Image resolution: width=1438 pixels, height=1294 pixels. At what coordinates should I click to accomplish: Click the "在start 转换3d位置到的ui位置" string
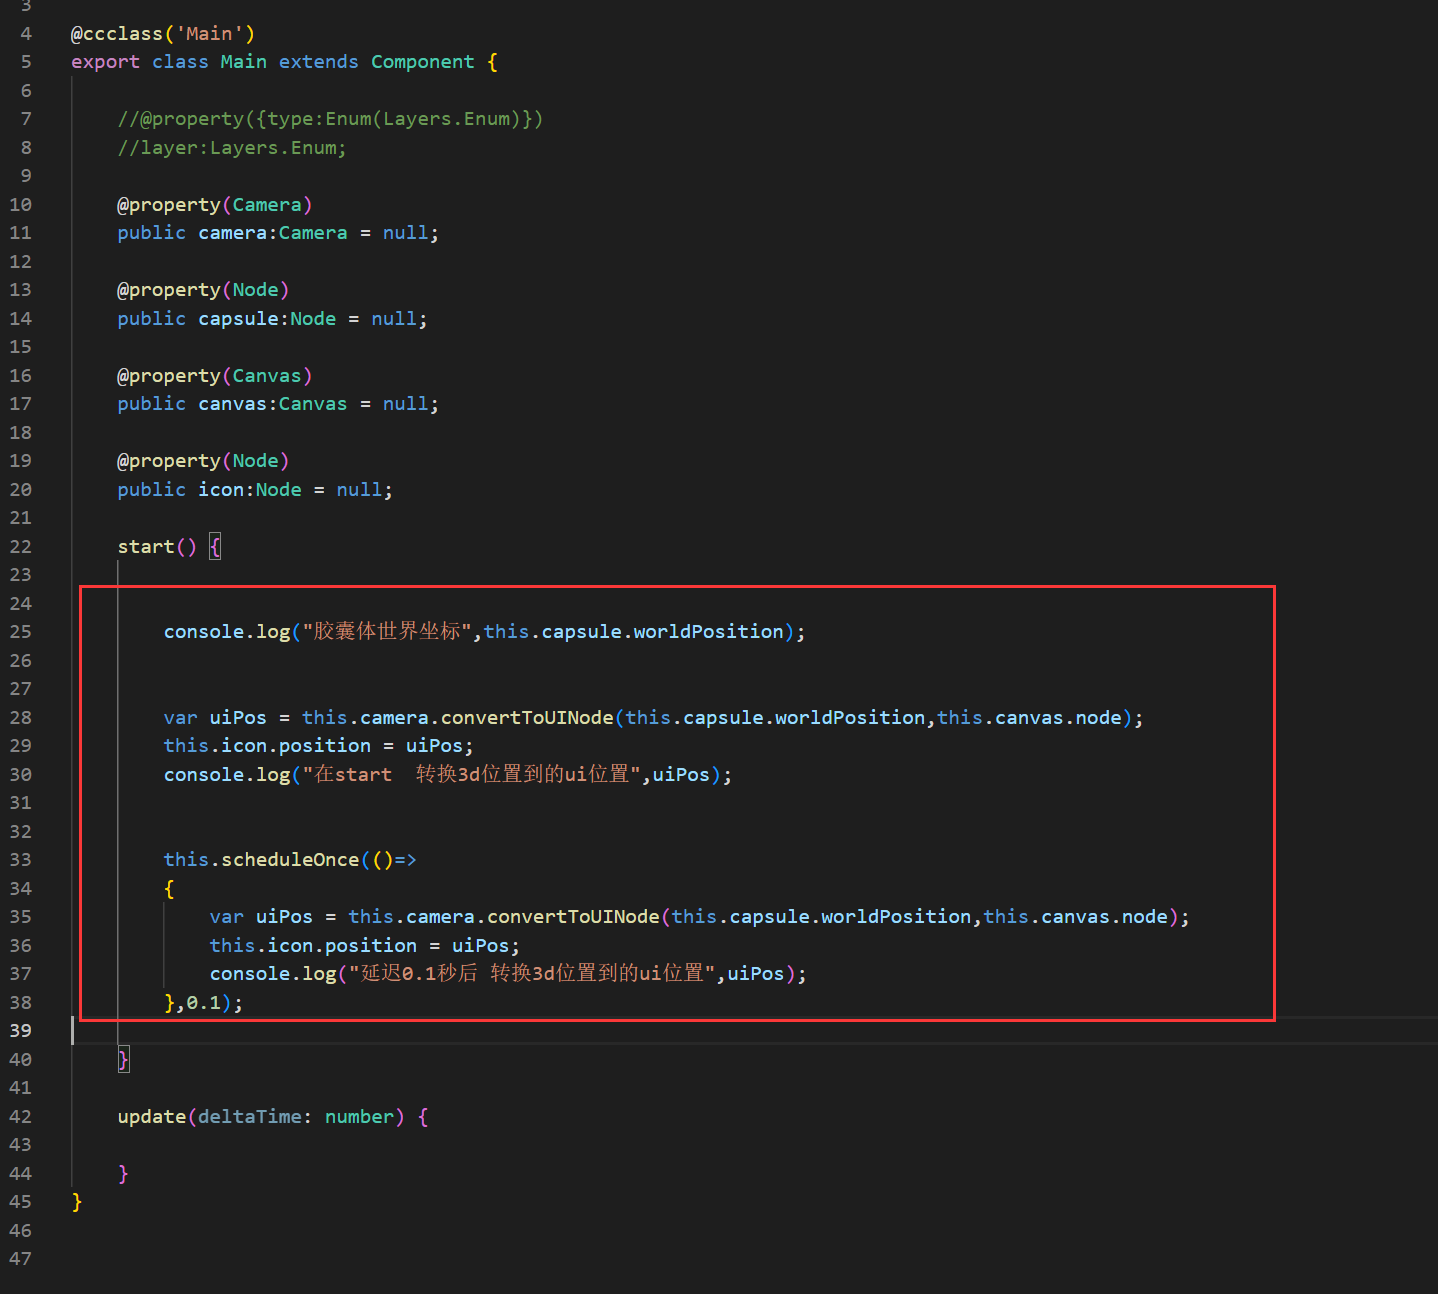coord(472,775)
